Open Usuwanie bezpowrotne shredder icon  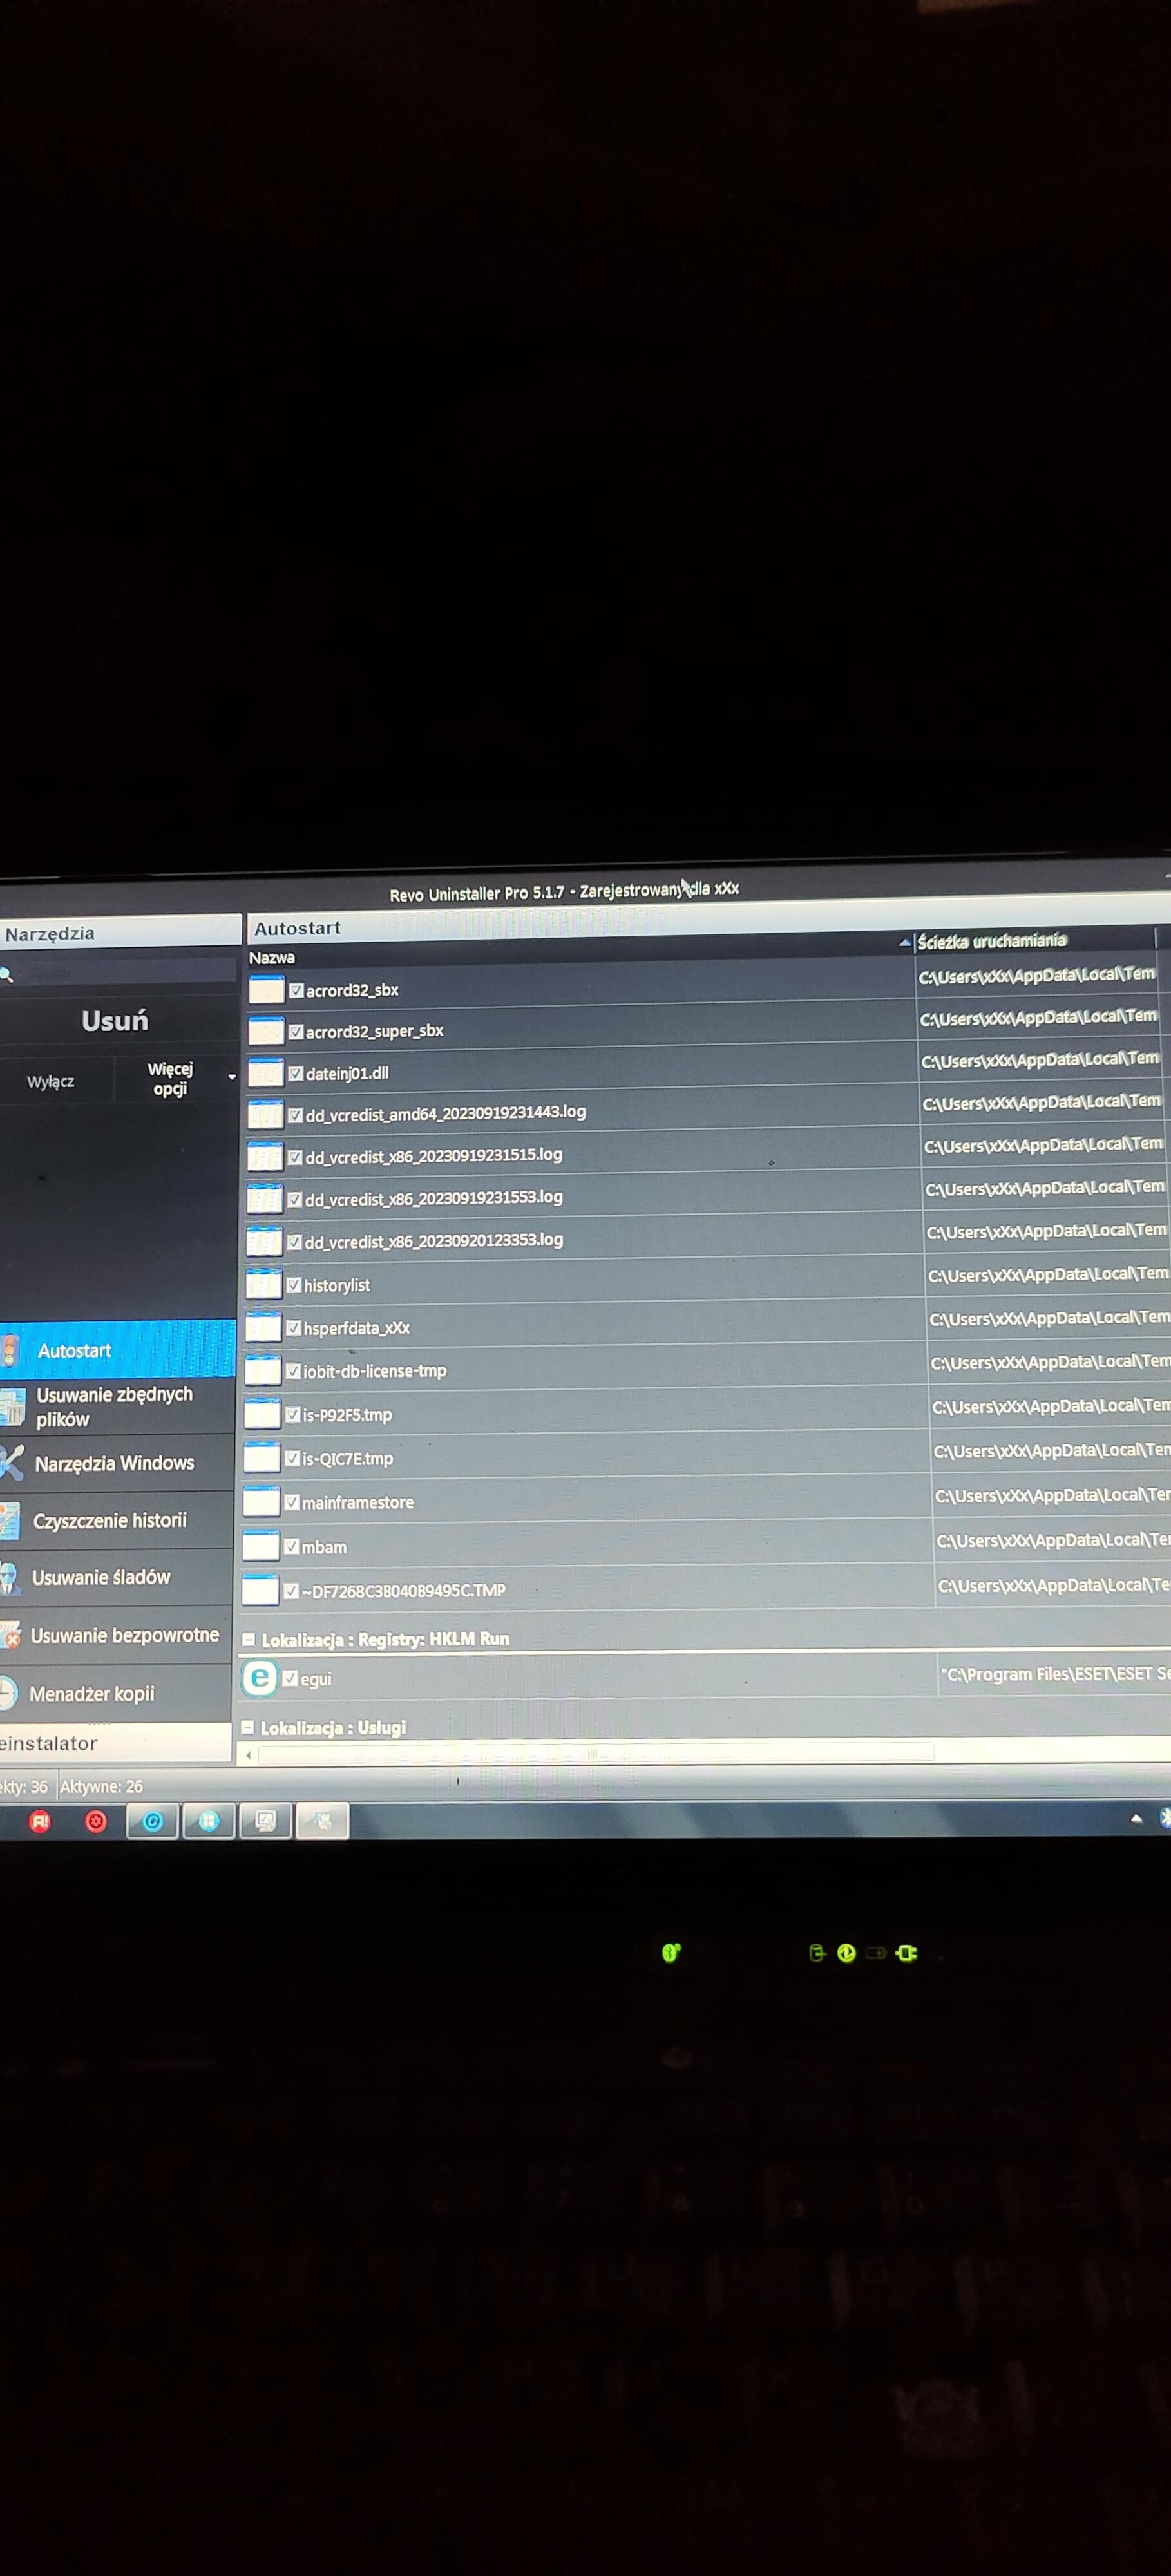tap(9, 1636)
